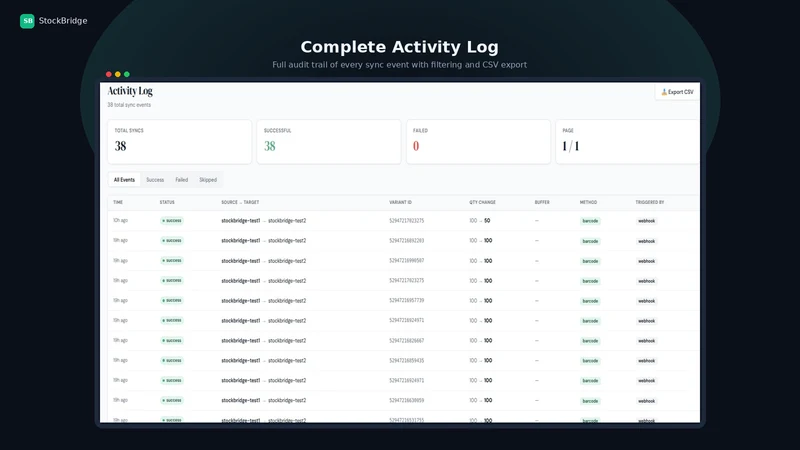Click the VARIANT ID column header
Image resolution: width=800 pixels, height=450 pixels.
pos(401,203)
